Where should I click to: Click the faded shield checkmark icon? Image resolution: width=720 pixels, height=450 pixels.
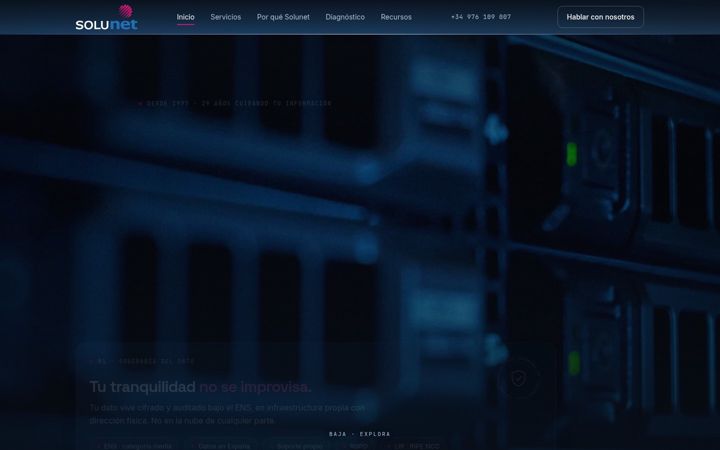tap(518, 378)
